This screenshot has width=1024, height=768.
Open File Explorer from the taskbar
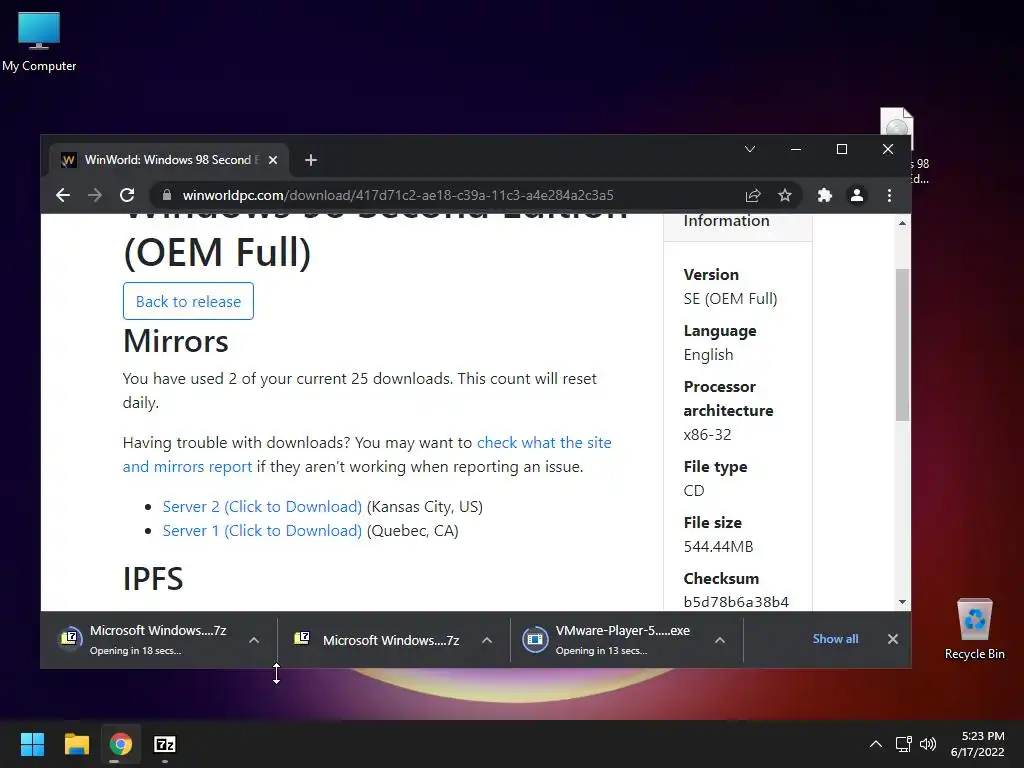click(76, 744)
